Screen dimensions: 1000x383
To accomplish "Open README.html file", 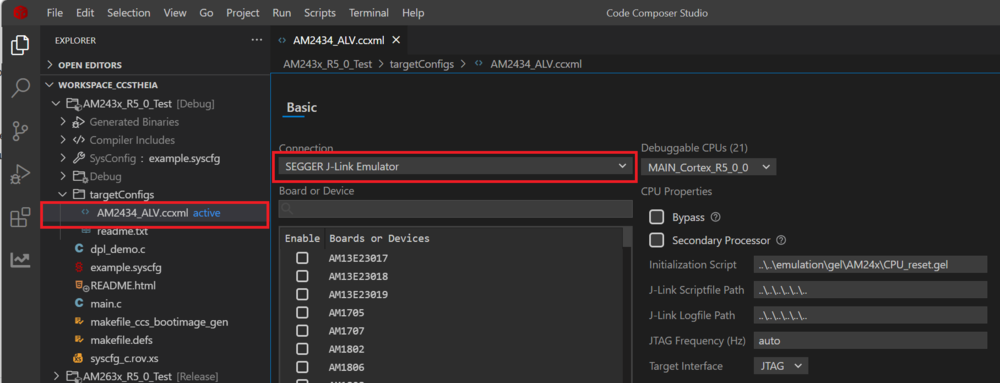I will (x=123, y=285).
